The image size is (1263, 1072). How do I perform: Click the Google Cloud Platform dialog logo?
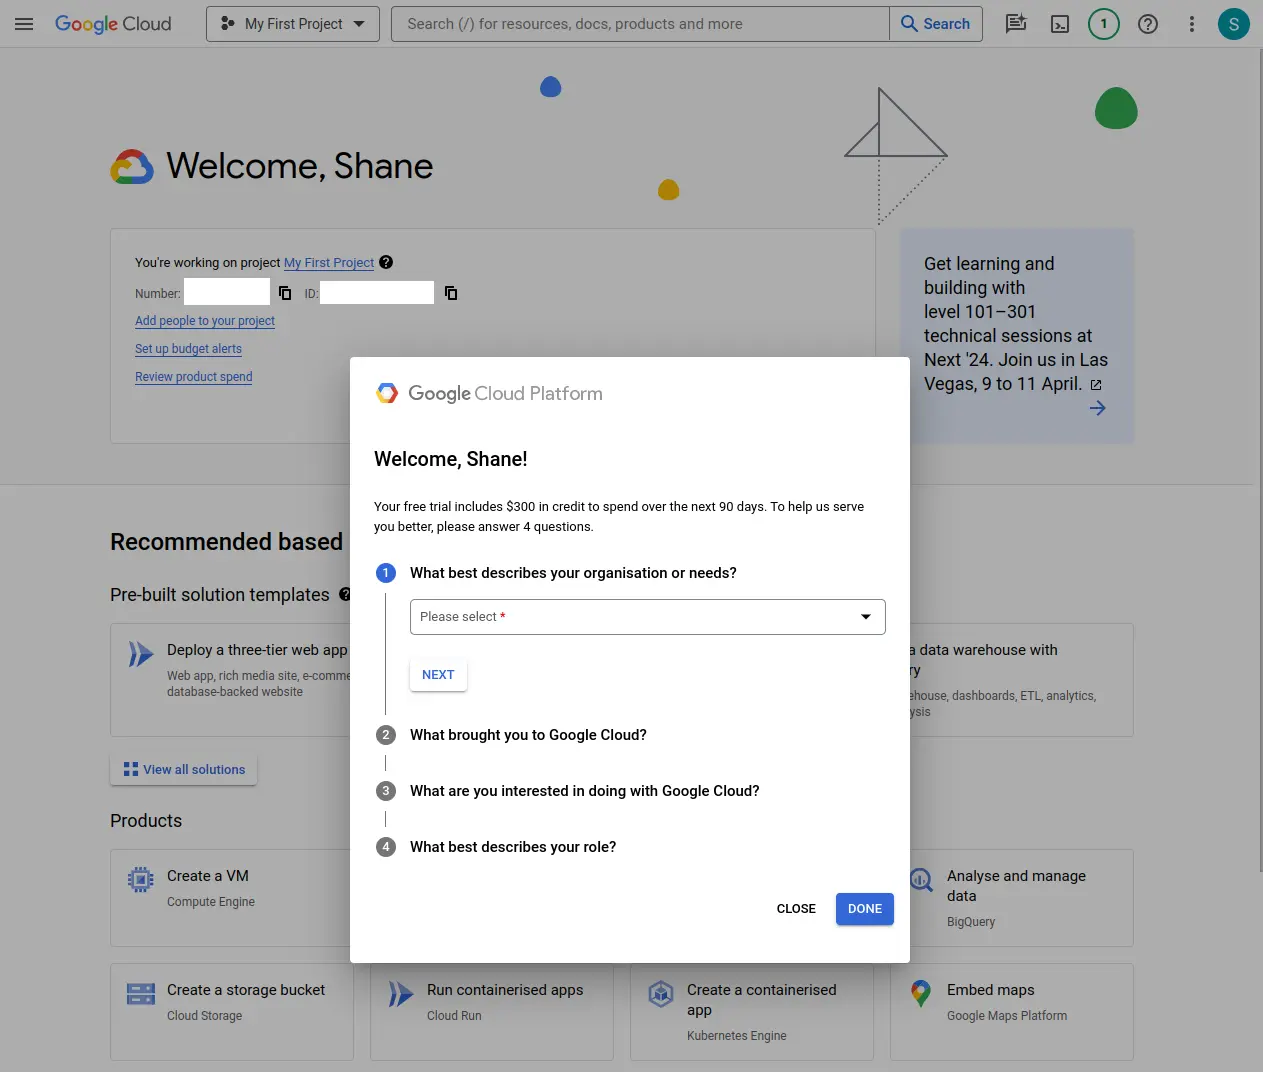coord(489,393)
